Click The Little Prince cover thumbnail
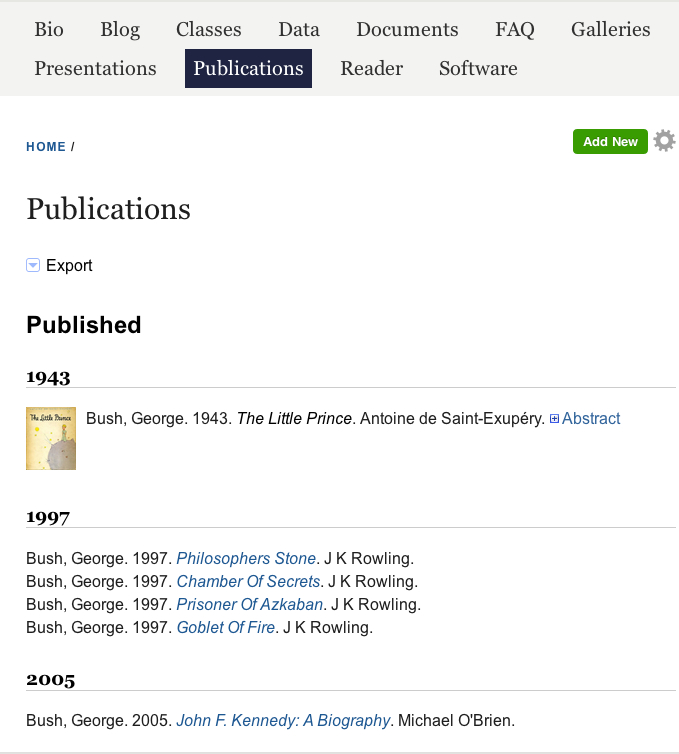The width and height of the screenshot is (679, 754). pos(51,438)
